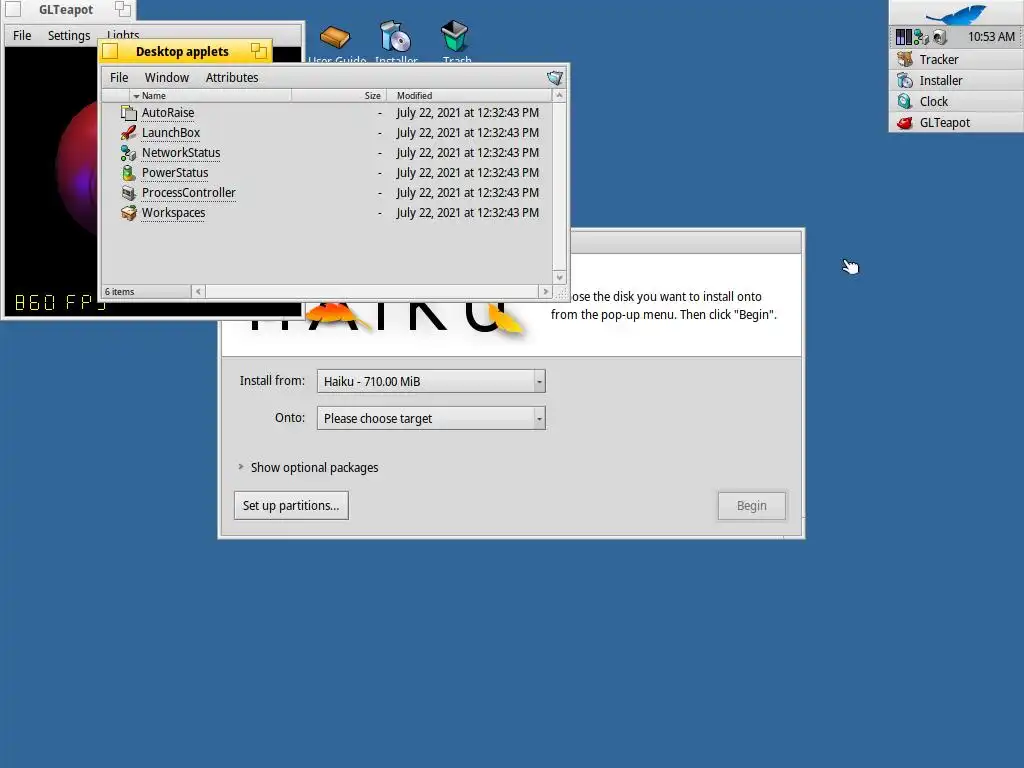Click the Modified column header

click(470, 95)
